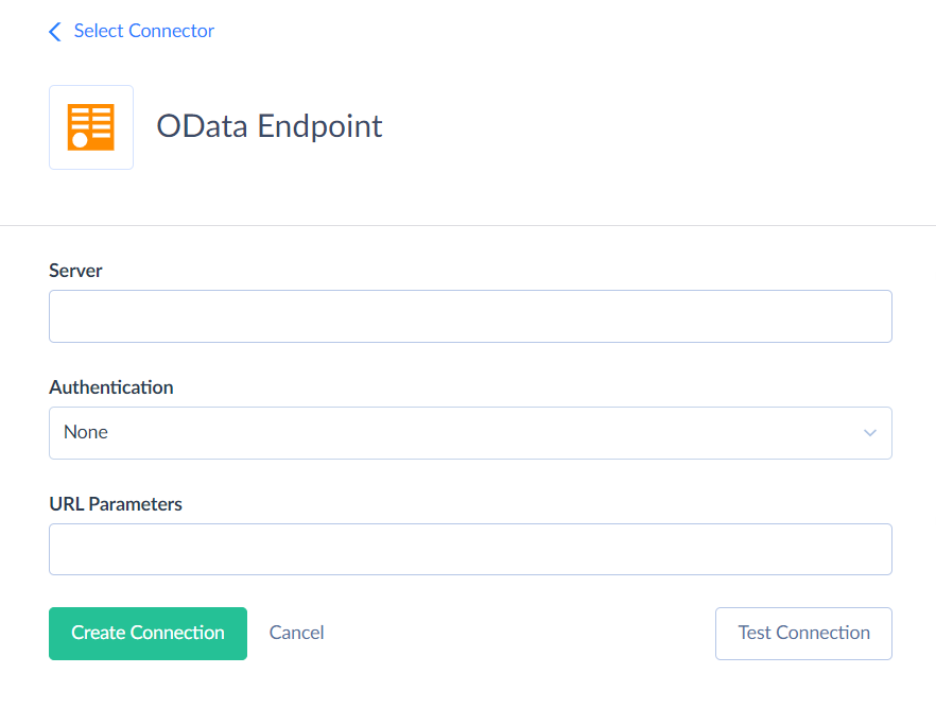The width and height of the screenshot is (936, 708).
Task: Click the green Create Connection action
Action: tap(147, 633)
